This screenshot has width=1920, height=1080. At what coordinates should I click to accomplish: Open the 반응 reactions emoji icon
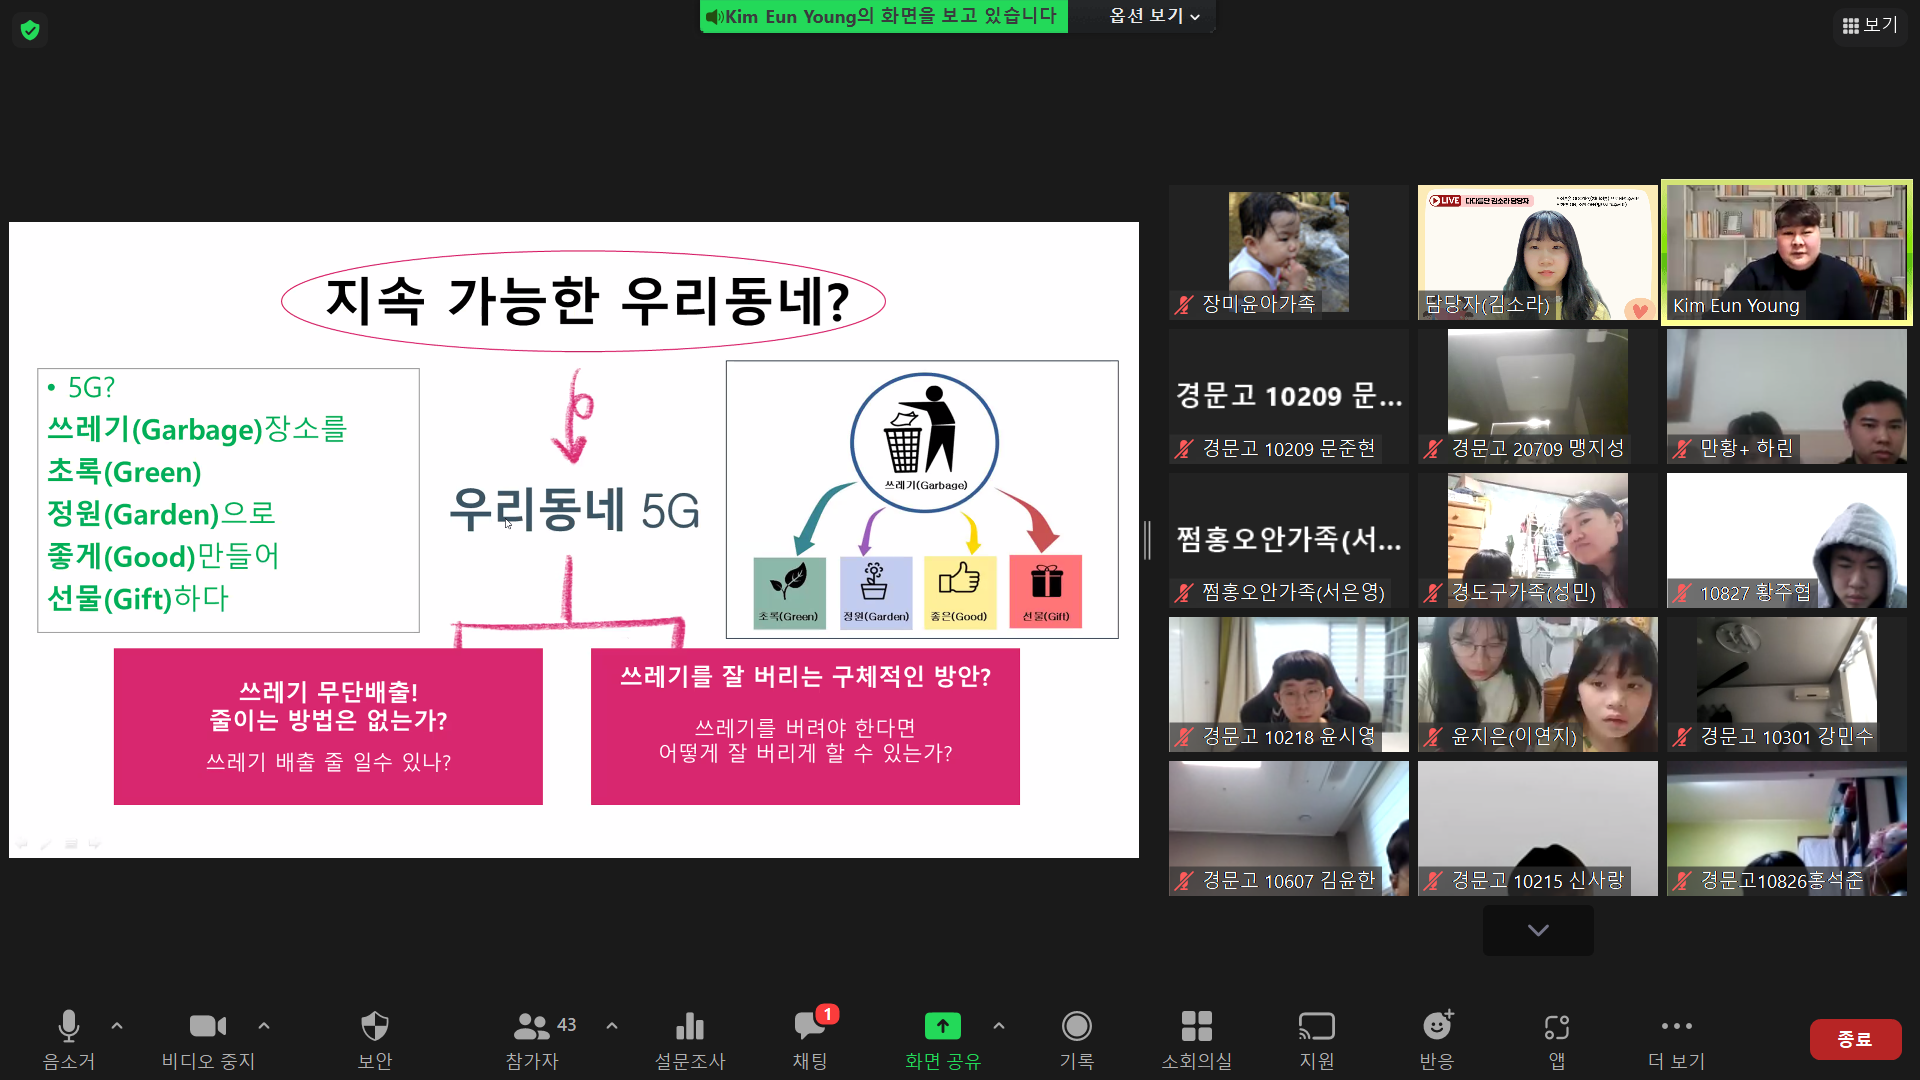point(1436,1027)
